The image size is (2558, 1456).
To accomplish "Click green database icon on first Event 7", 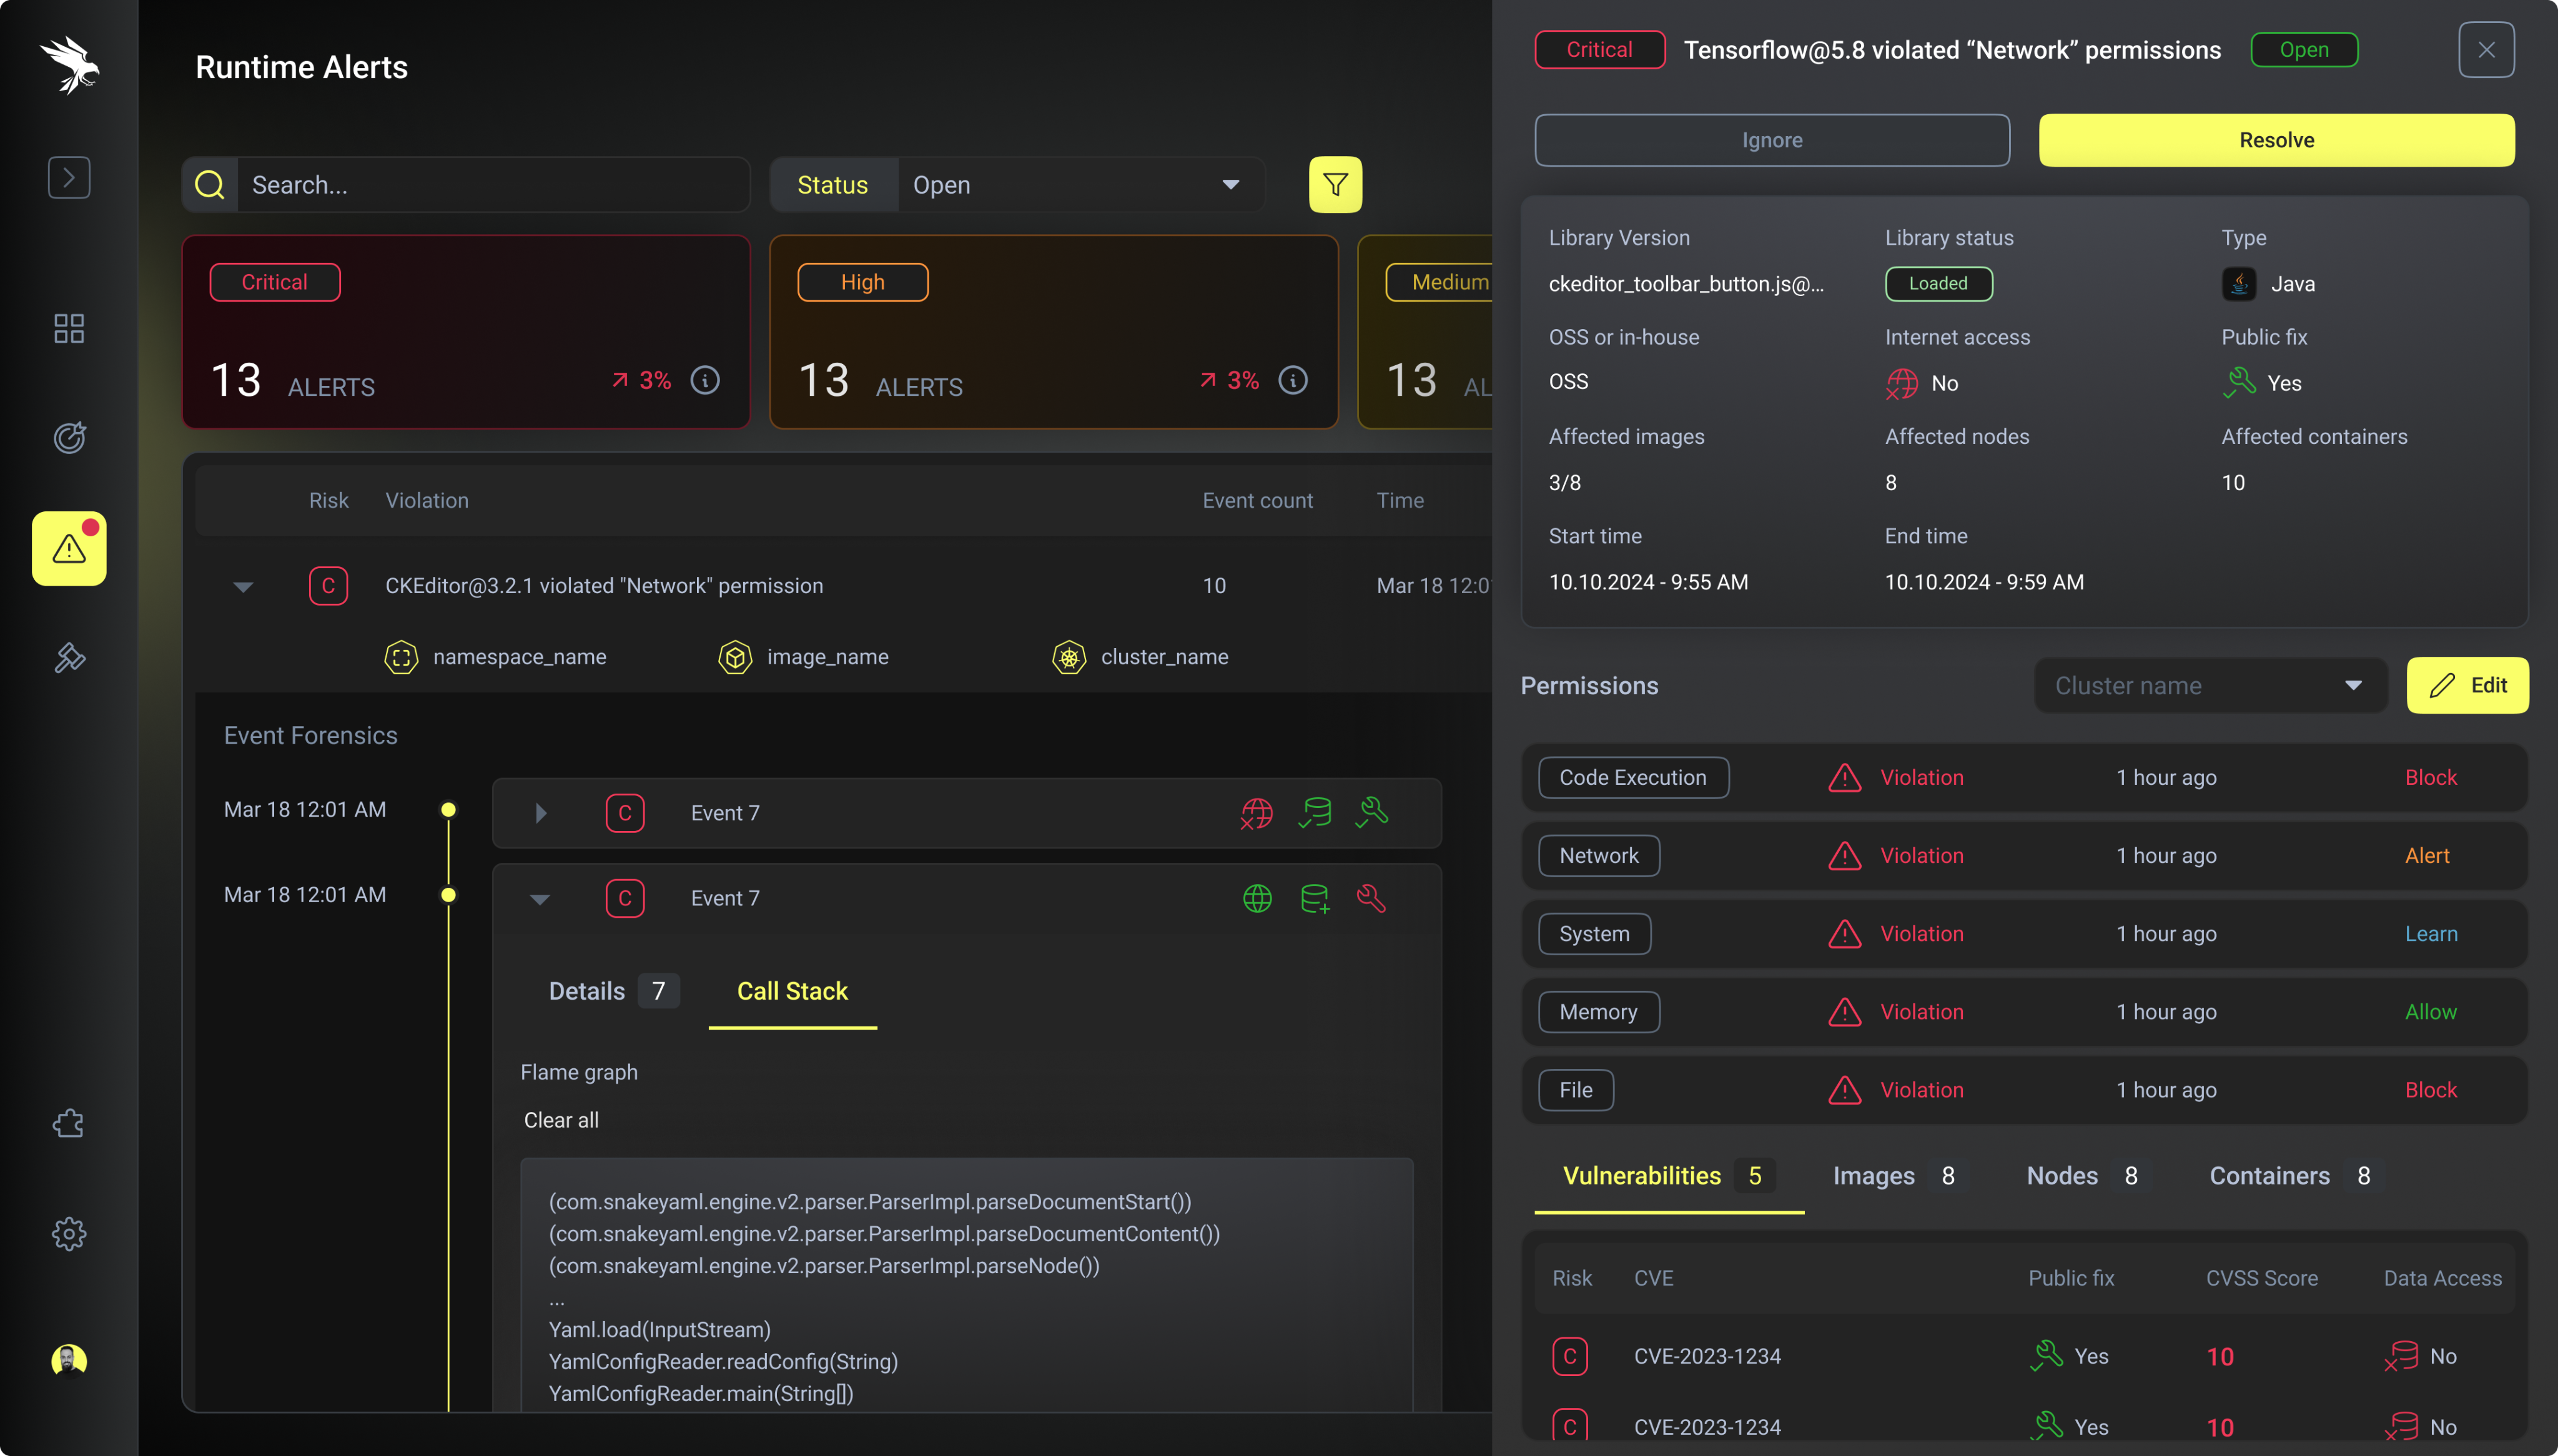I will (x=1315, y=813).
